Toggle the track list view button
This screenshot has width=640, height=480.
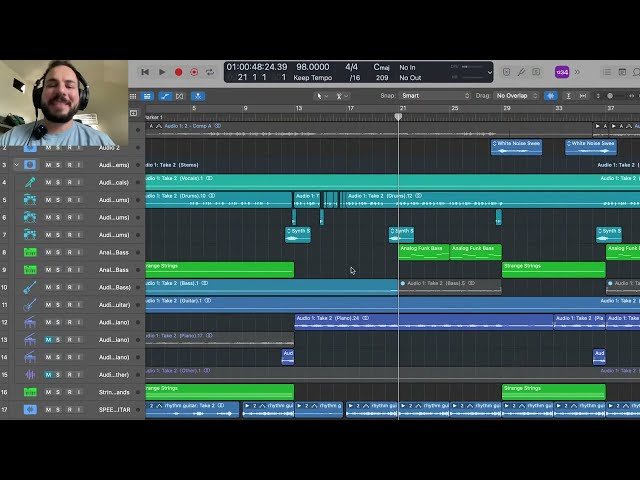pos(147,96)
